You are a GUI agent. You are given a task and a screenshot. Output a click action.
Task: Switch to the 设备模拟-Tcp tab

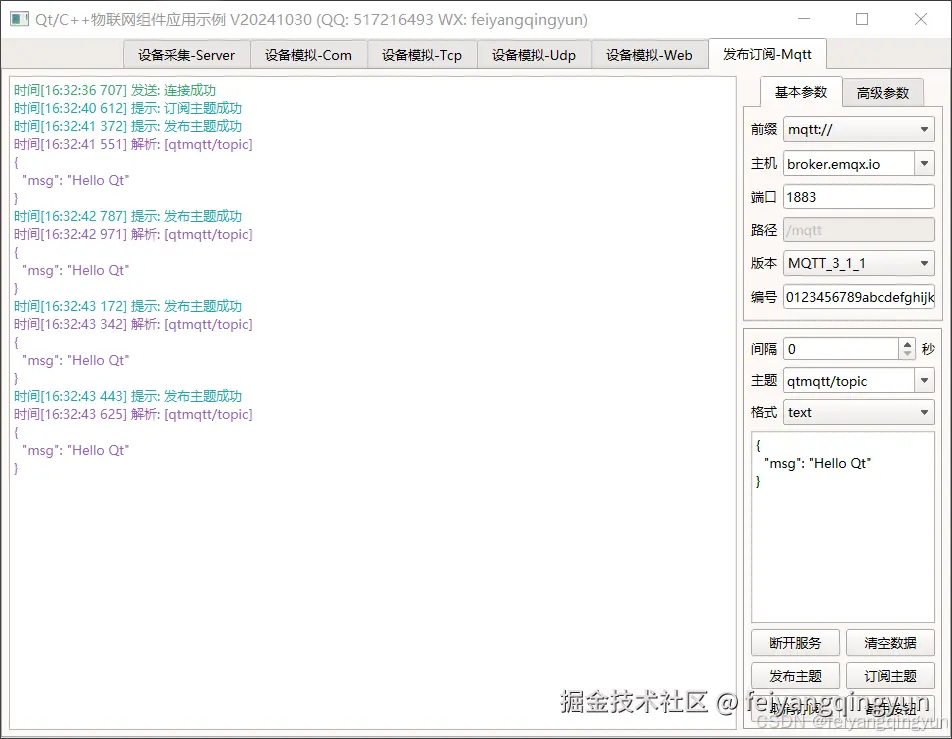(x=422, y=55)
